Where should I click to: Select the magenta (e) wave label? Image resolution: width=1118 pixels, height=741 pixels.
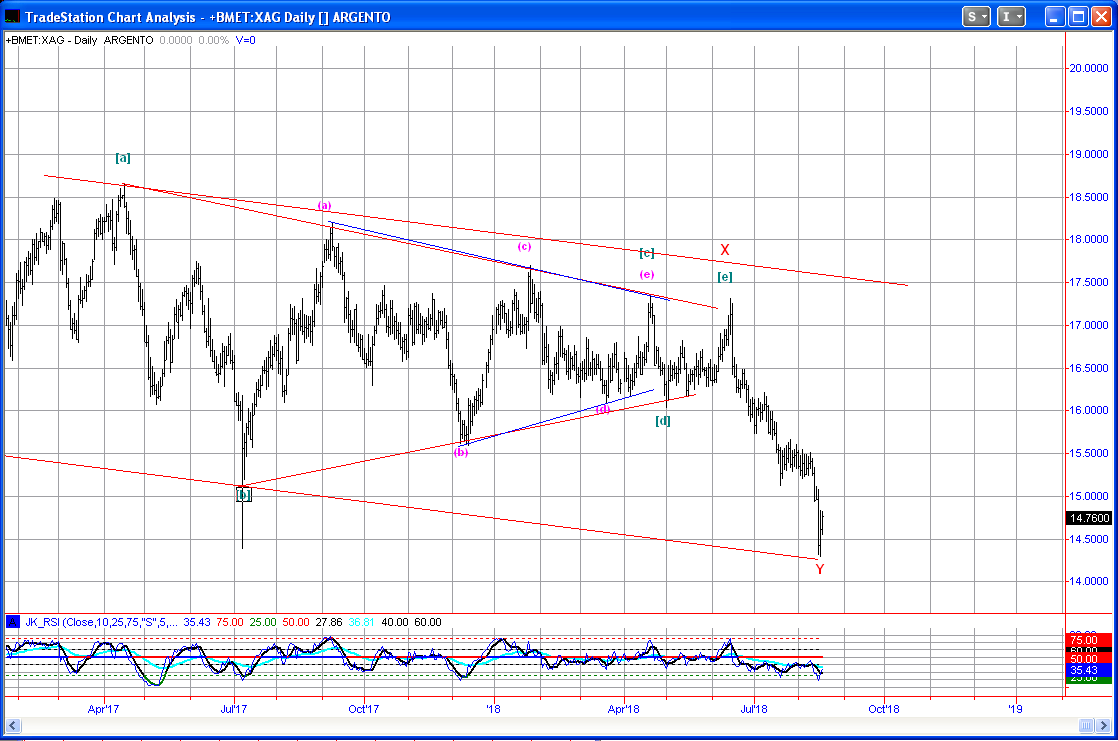tap(647, 275)
